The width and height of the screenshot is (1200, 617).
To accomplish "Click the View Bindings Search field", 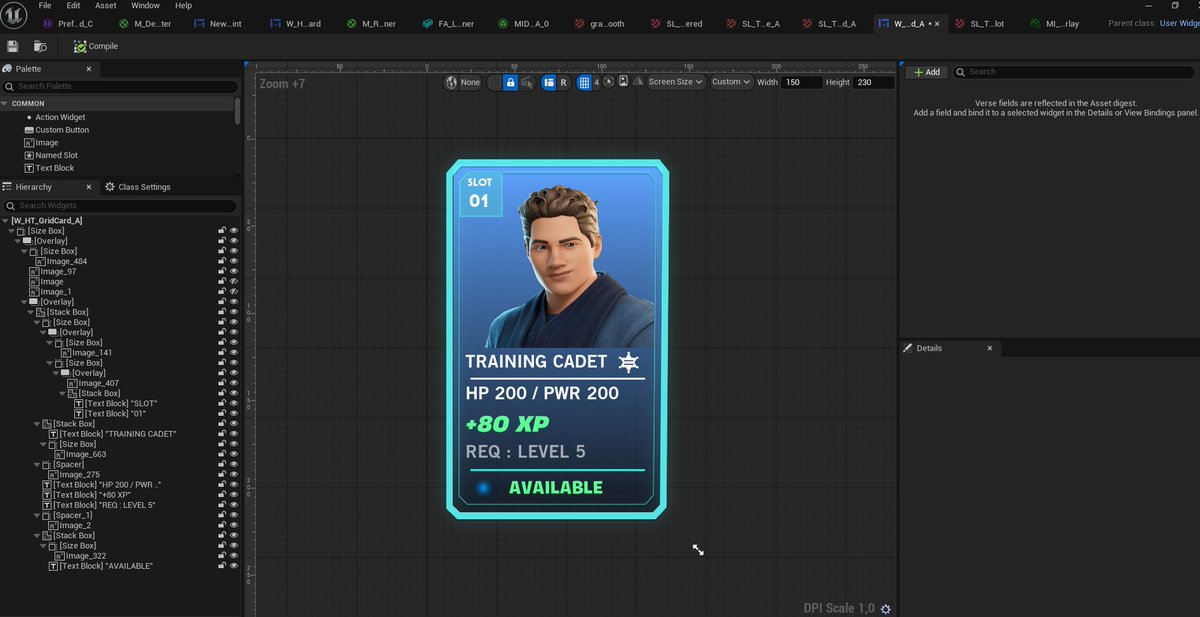I will click(1075, 72).
